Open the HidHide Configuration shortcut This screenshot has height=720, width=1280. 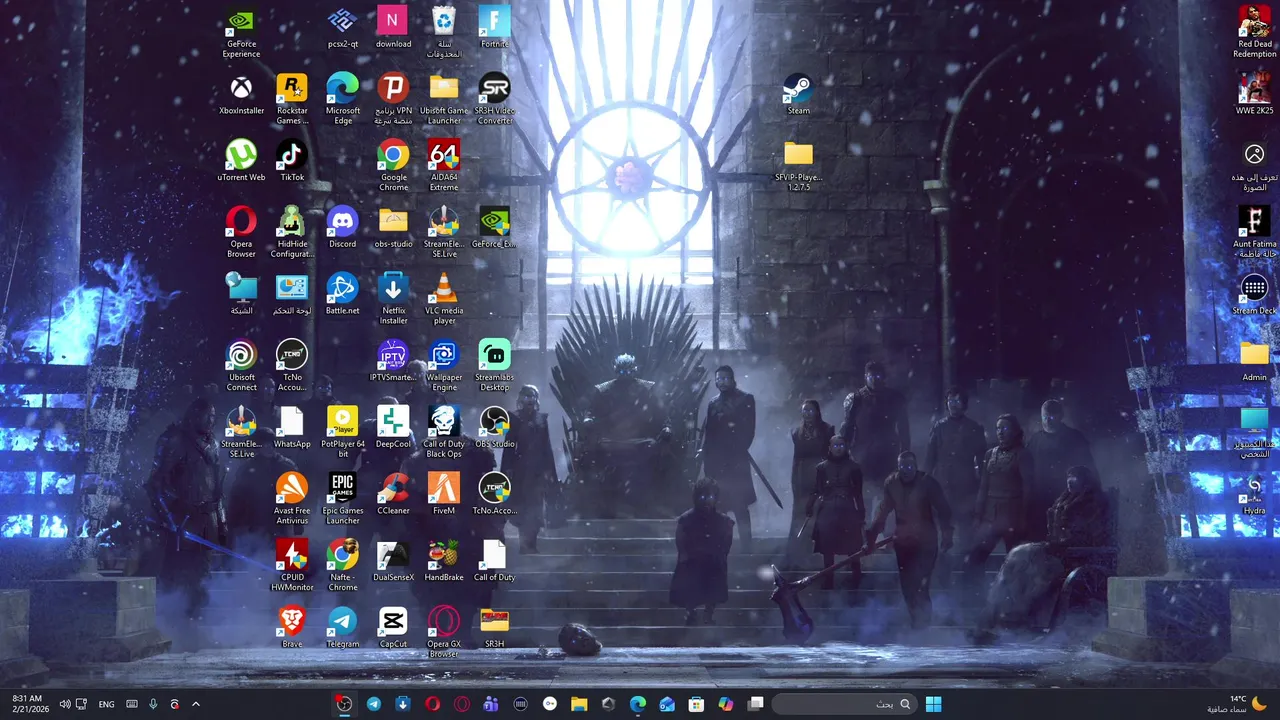coord(292,232)
